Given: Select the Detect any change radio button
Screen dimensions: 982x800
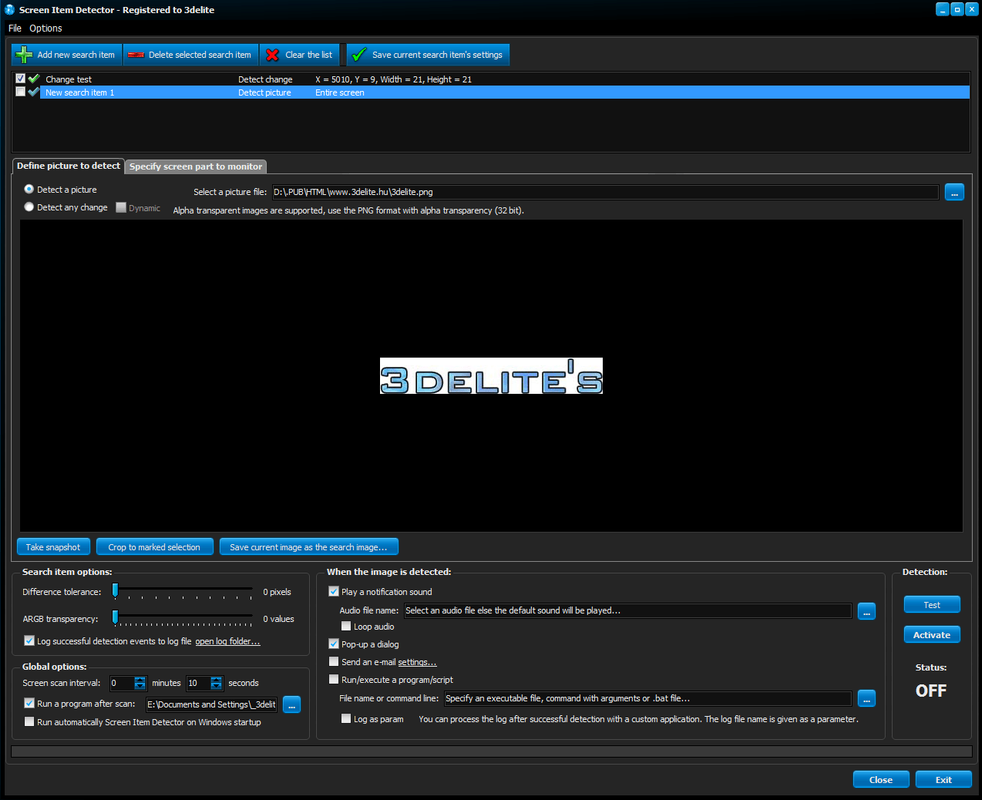Looking at the screenshot, I should pos(29,207).
